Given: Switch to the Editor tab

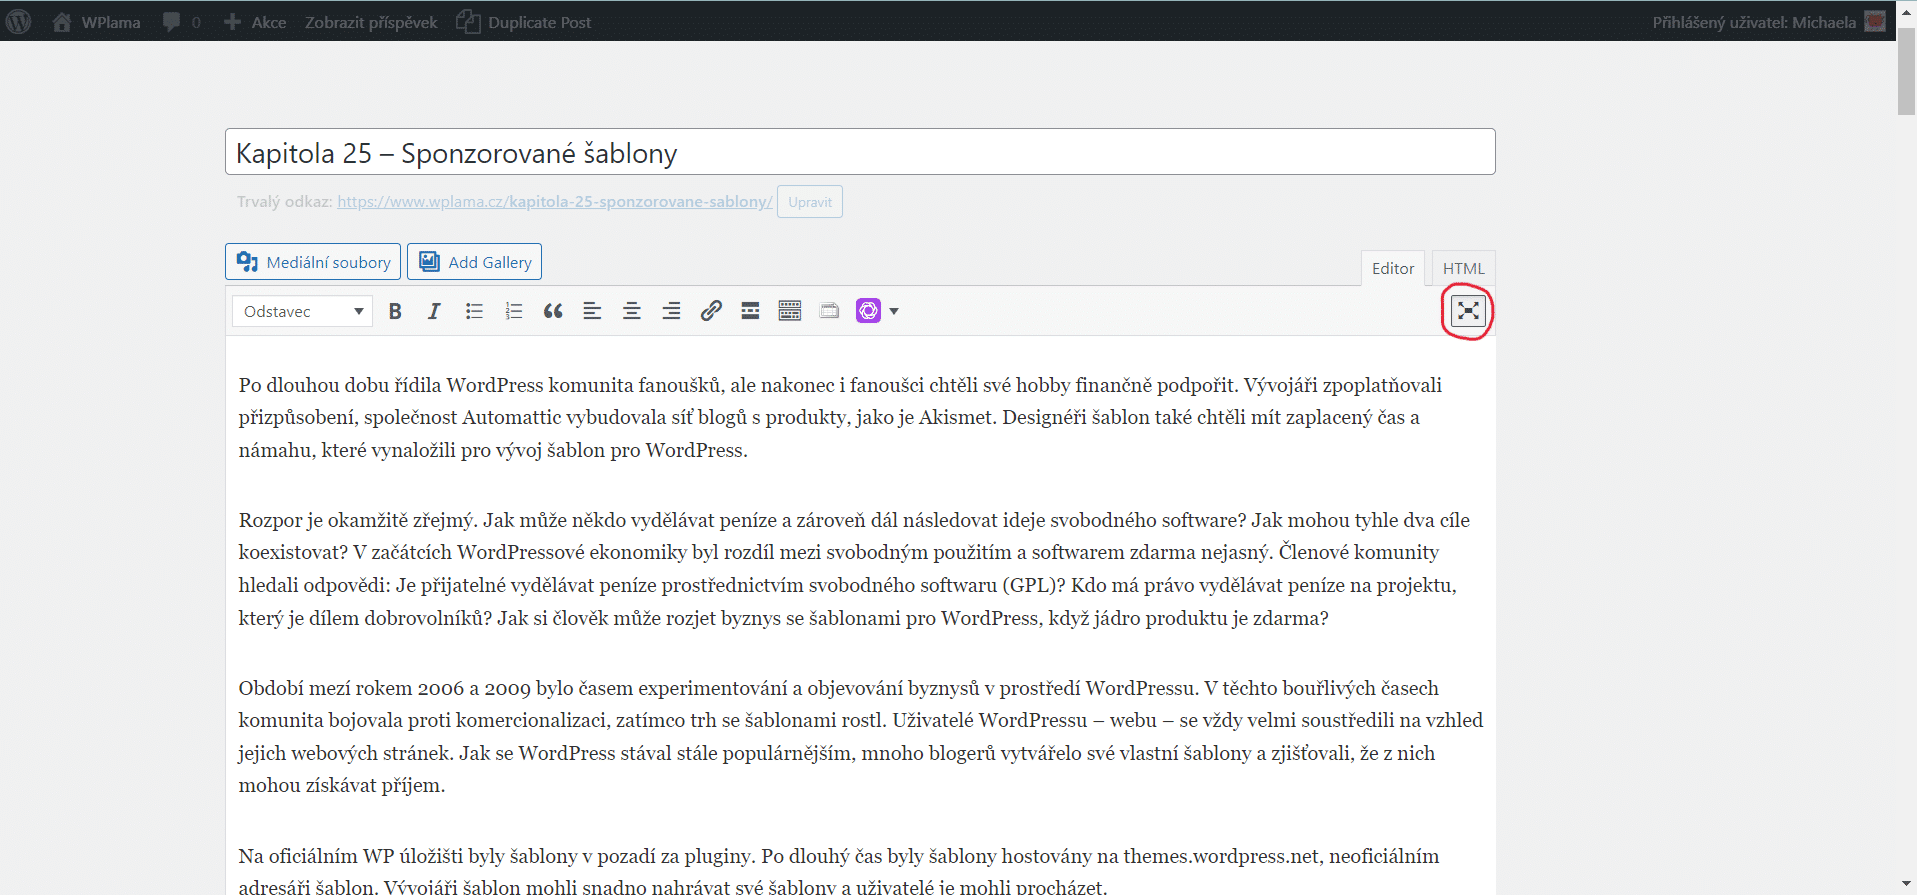Looking at the screenshot, I should pyautogui.click(x=1392, y=268).
